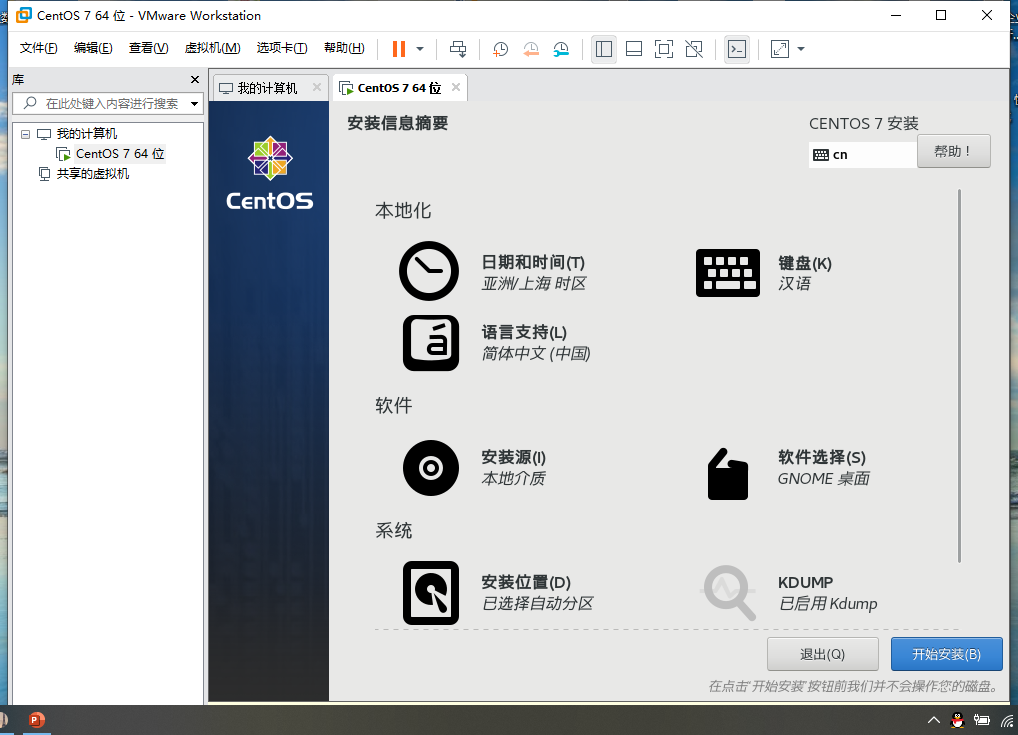Click the 安装位置(D) label
The height and width of the screenshot is (735, 1018).
[526, 582]
